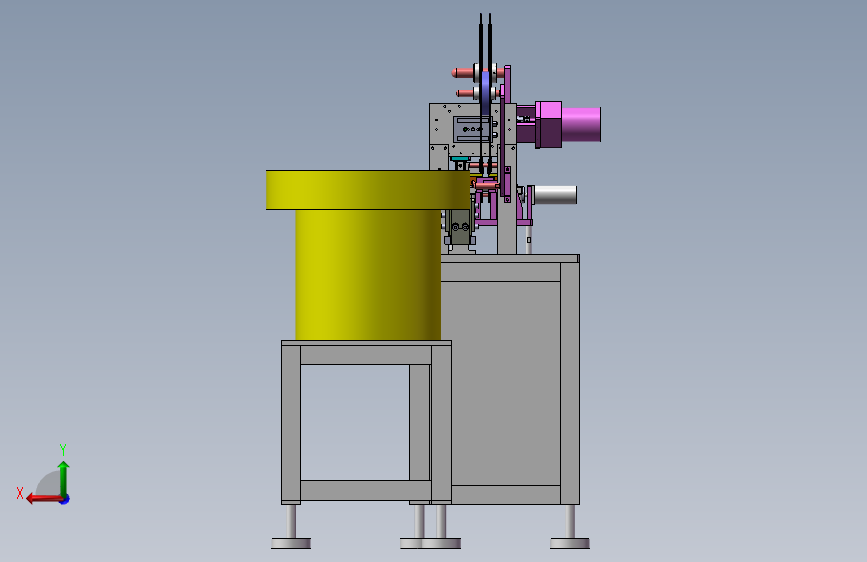Select the small cyan part under the plate
Viewport: 867px width, 562px height.
click(459, 159)
